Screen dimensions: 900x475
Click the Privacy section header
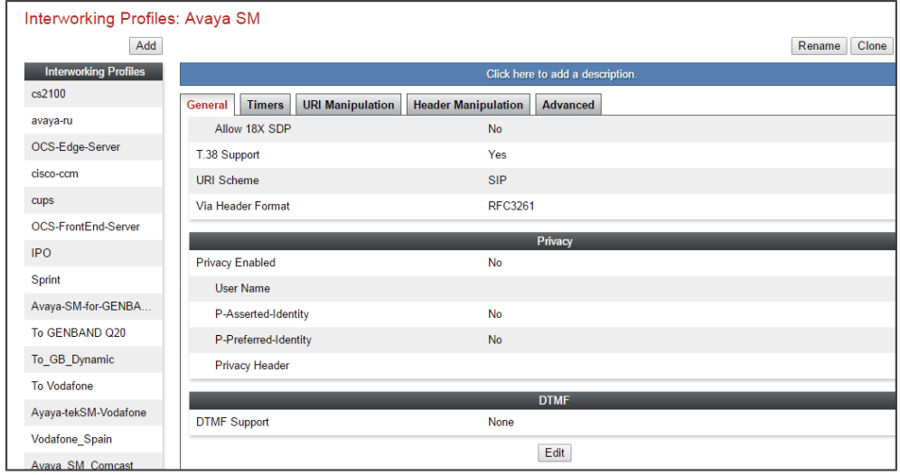pyautogui.click(x=542, y=241)
